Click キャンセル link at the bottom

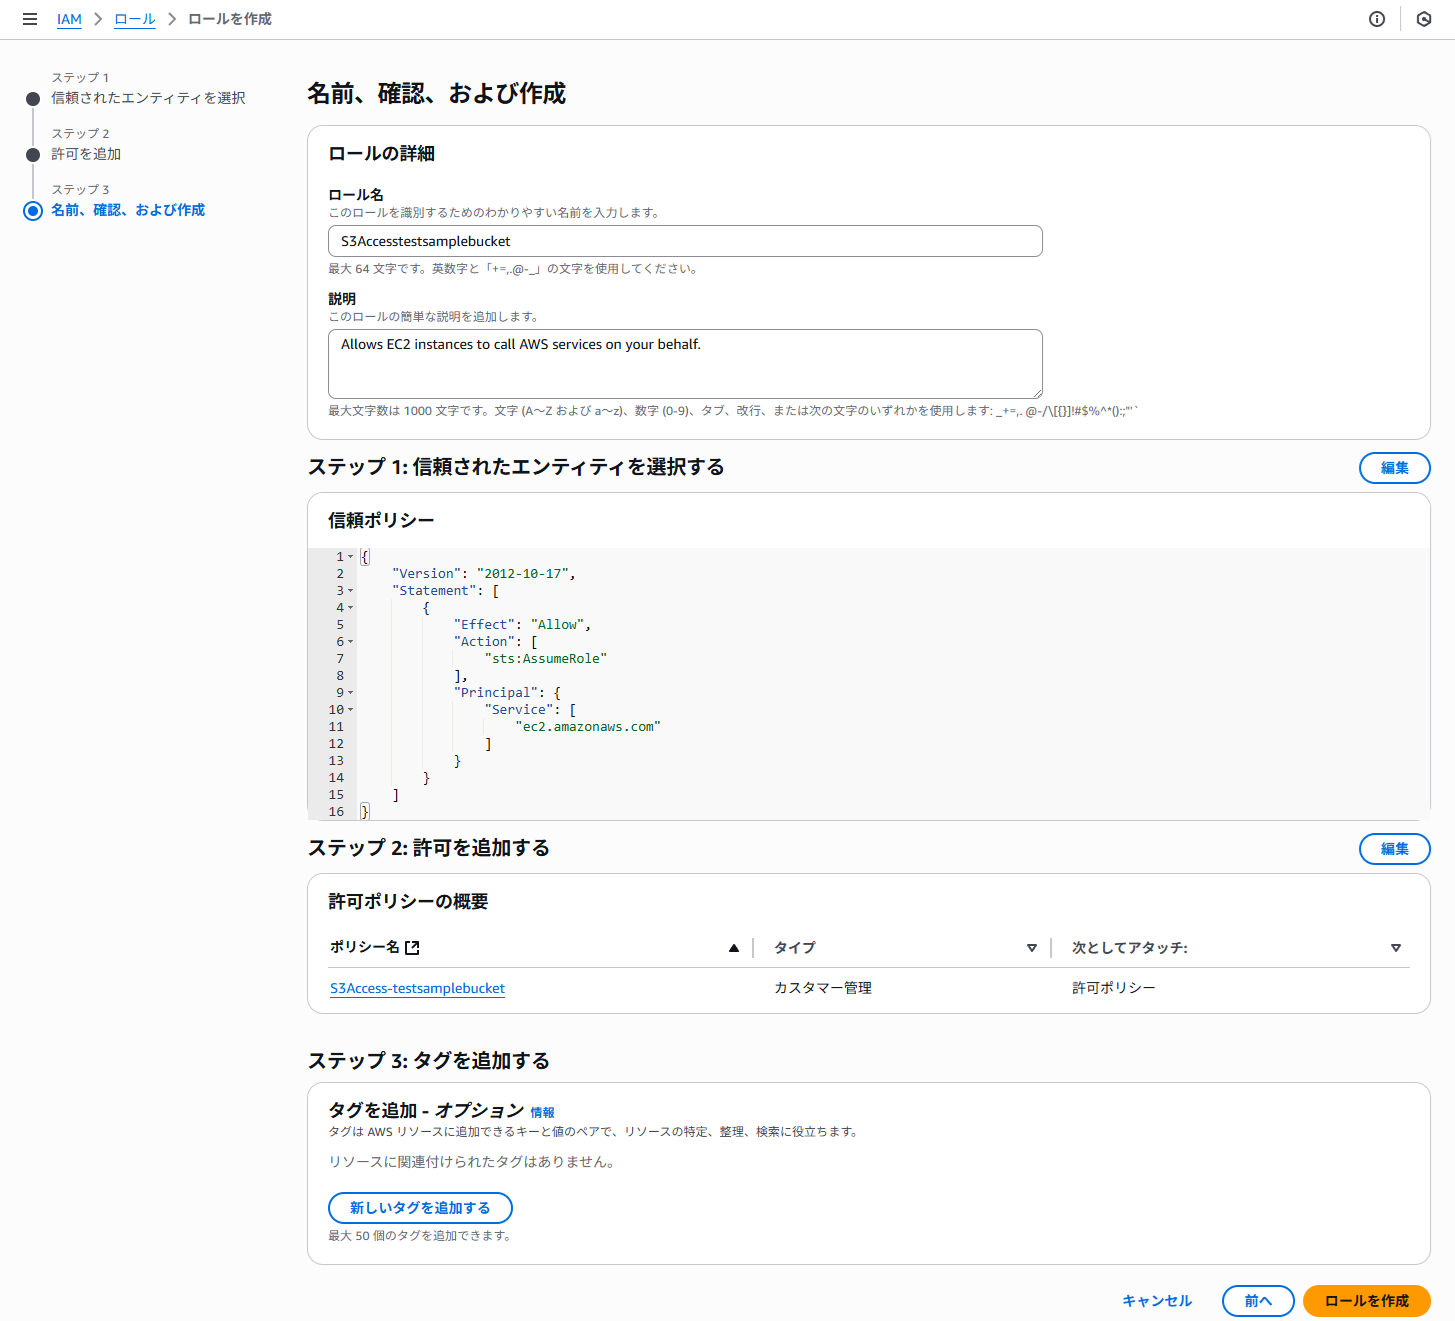pyautogui.click(x=1157, y=1301)
